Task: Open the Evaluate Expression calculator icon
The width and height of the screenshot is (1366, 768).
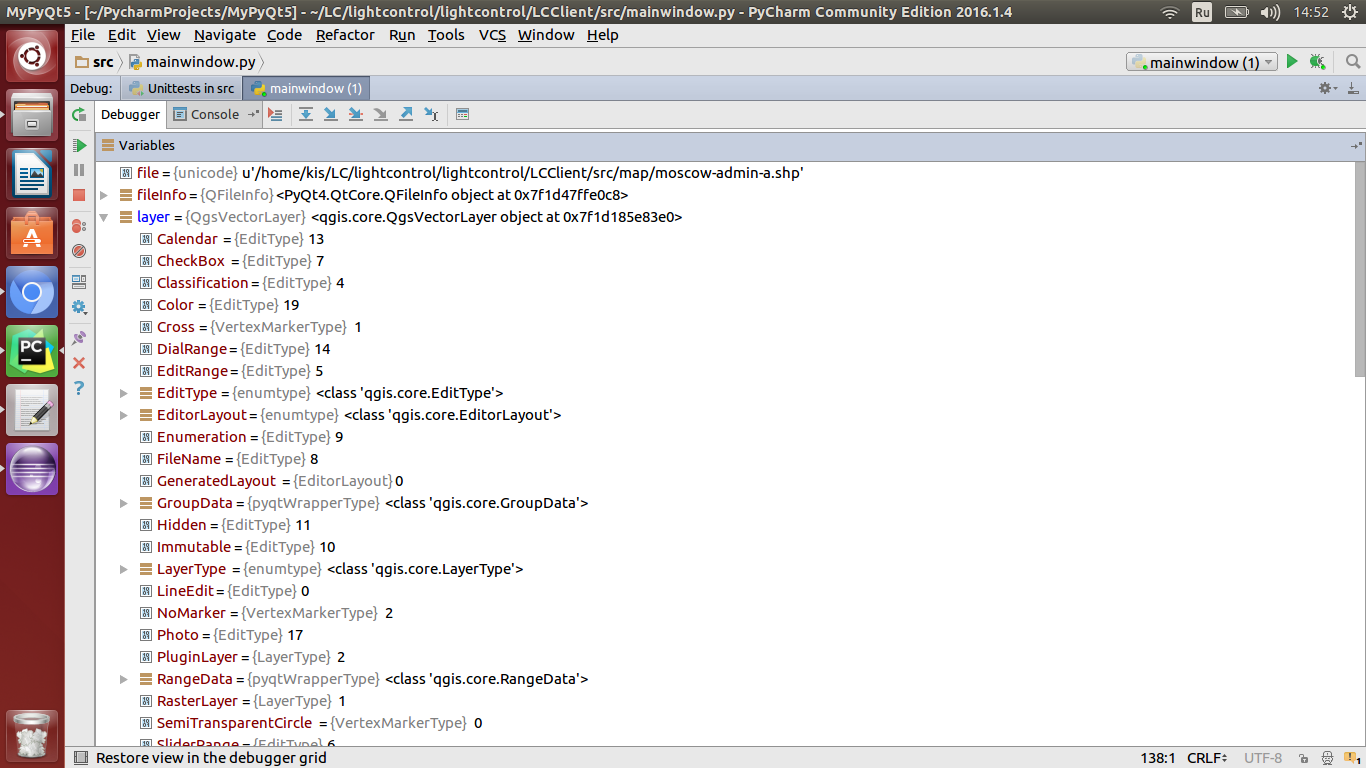Action: (462, 114)
